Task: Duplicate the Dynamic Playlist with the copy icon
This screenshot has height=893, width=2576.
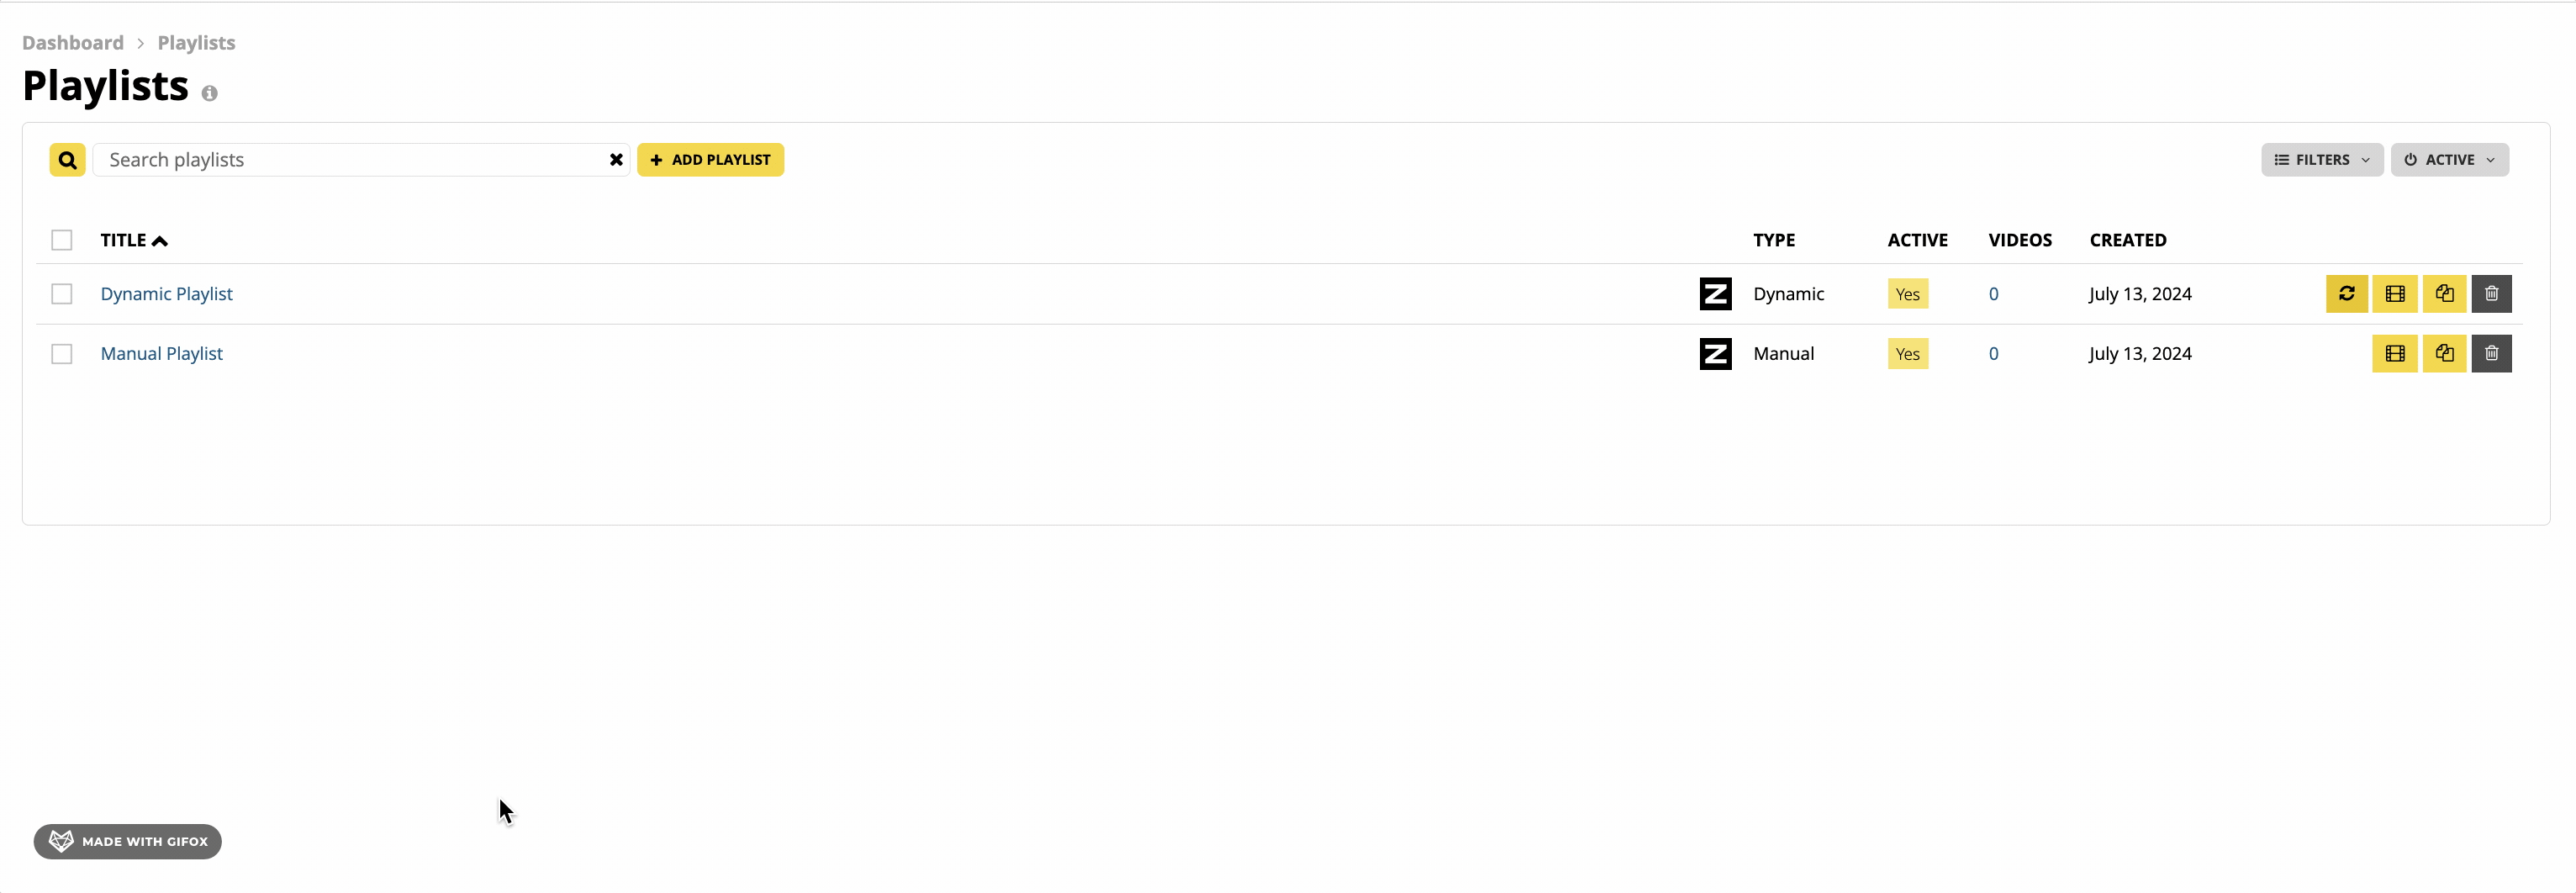Action: pyautogui.click(x=2444, y=294)
